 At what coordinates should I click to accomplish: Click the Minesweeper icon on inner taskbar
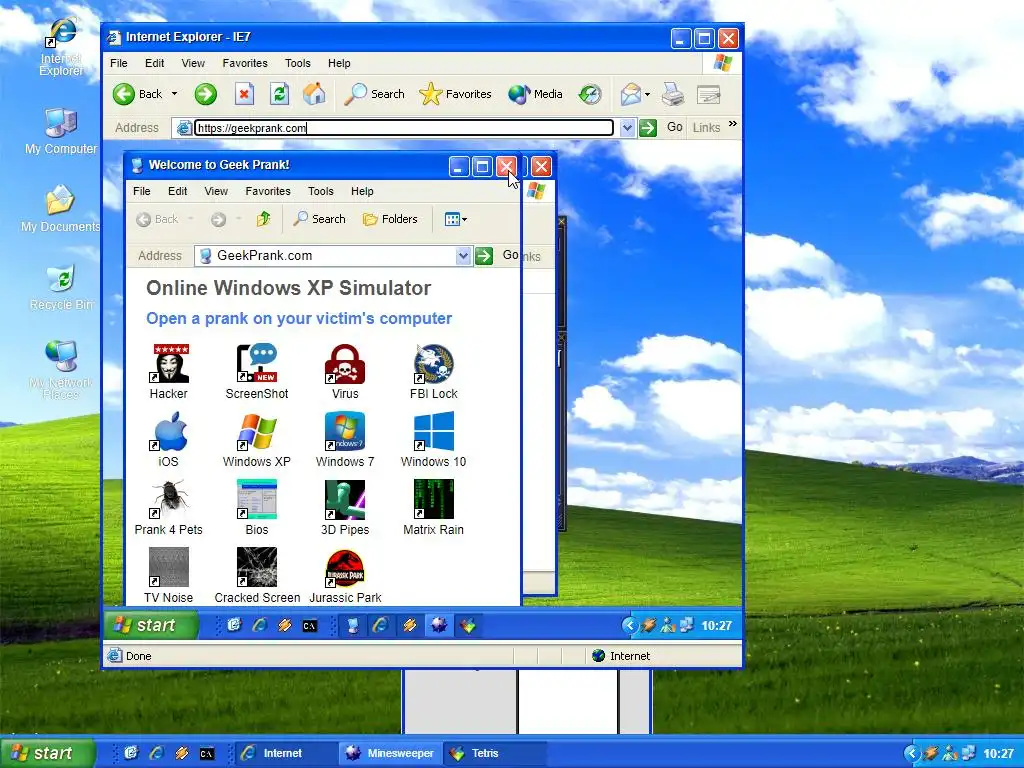pyautogui.click(x=438, y=626)
